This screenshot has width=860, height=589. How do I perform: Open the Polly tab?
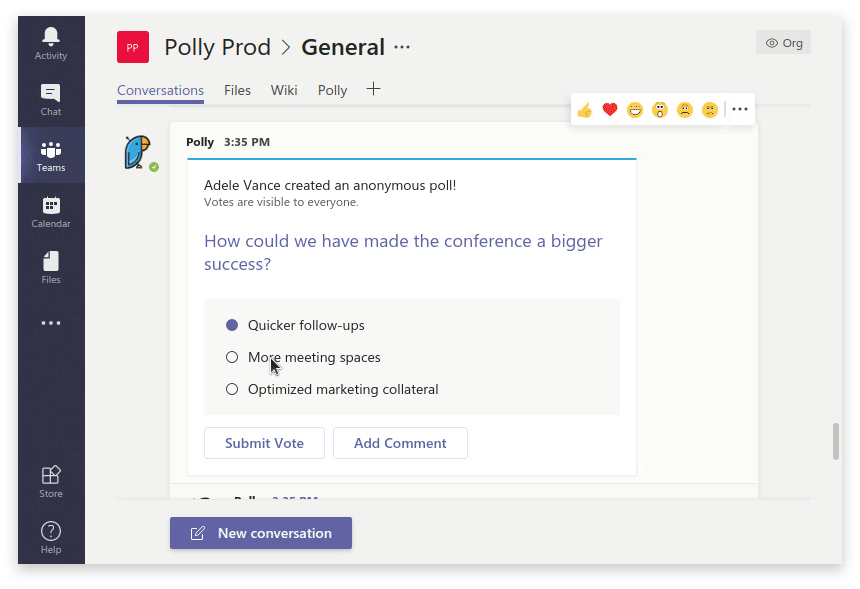tap(332, 90)
